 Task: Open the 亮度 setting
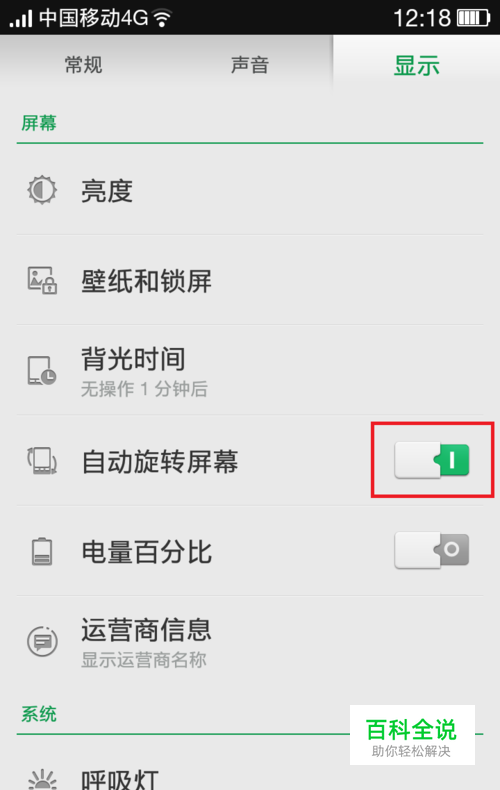click(250, 190)
